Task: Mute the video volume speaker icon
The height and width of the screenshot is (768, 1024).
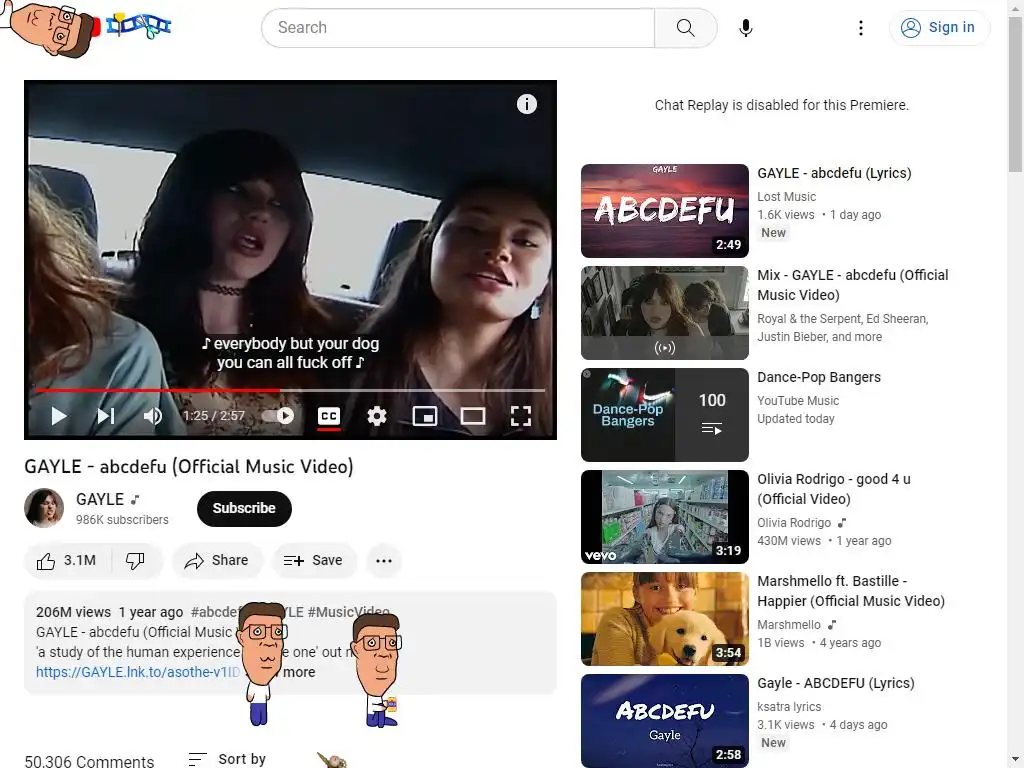Action: [x=153, y=416]
